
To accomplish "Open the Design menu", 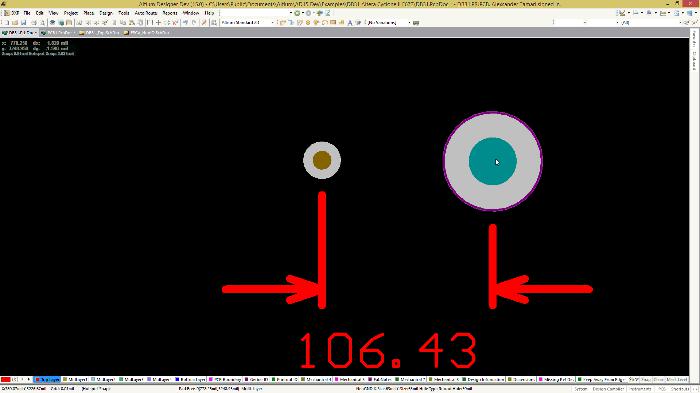I will click(106, 13).
